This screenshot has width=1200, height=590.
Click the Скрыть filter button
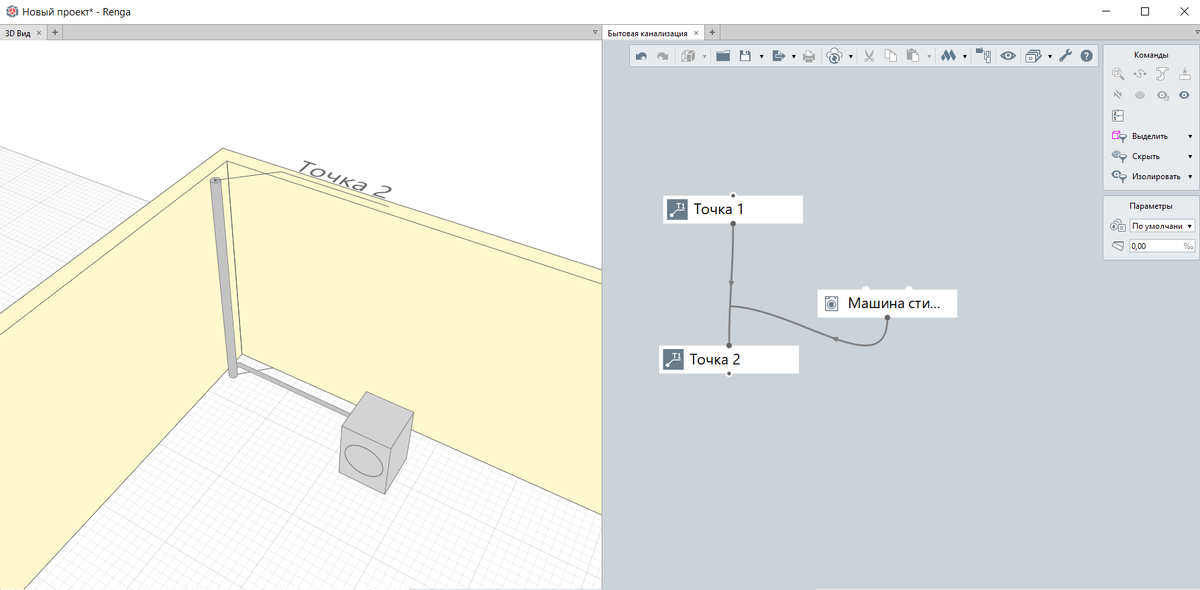click(1145, 156)
